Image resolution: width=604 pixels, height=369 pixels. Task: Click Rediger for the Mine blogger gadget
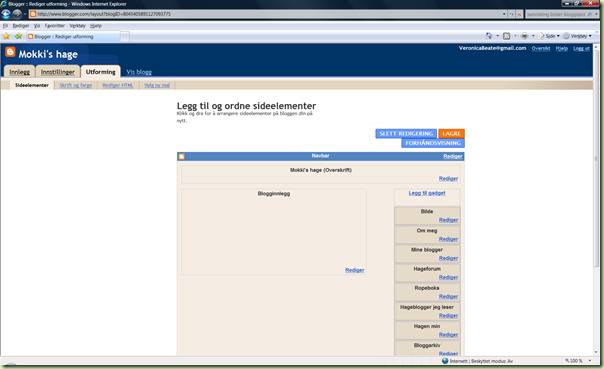click(x=448, y=258)
